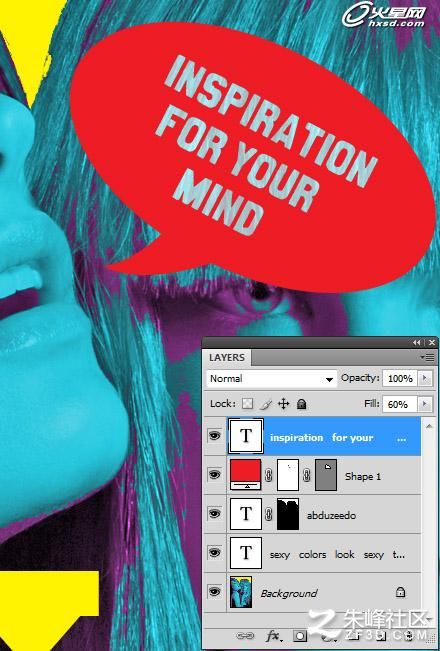
Task: Close the Layers panel
Action: tap(432, 343)
